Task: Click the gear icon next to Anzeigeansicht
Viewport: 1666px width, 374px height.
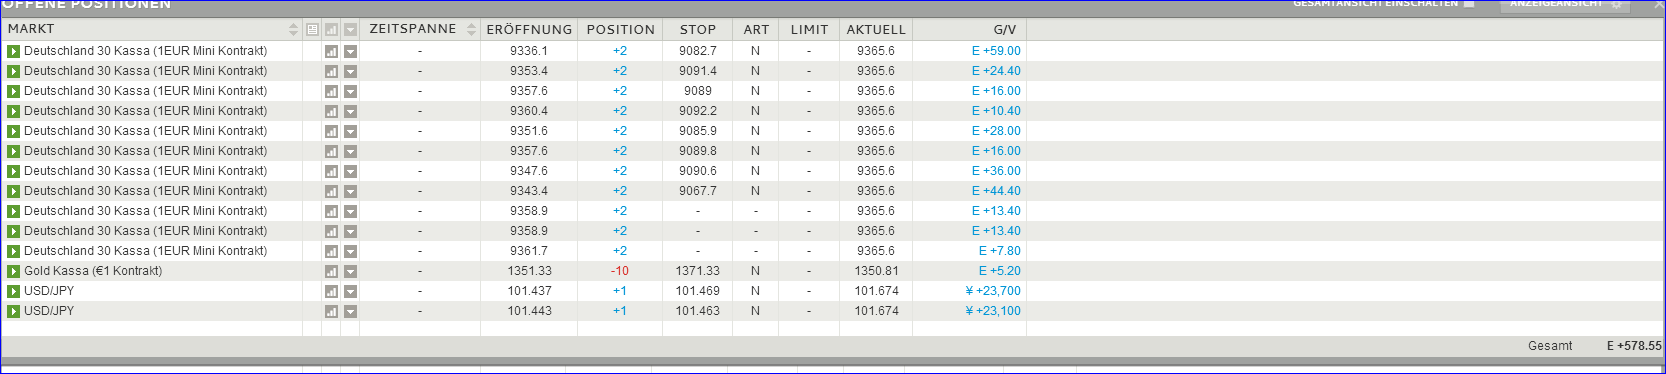Action: (1615, 4)
